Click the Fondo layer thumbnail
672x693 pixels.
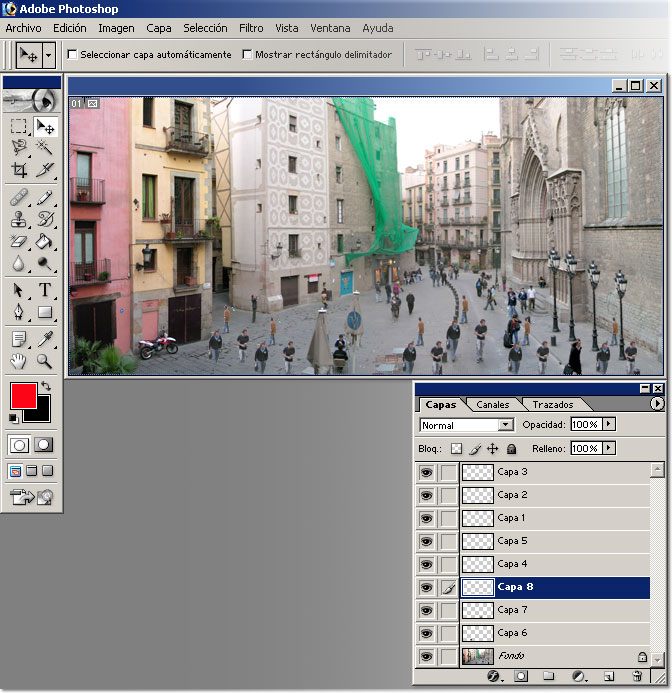478,656
